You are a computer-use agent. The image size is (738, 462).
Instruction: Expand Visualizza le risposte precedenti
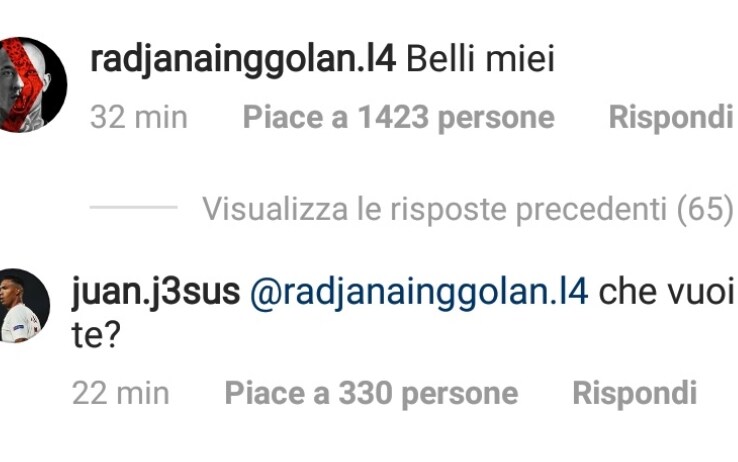[467, 208]
